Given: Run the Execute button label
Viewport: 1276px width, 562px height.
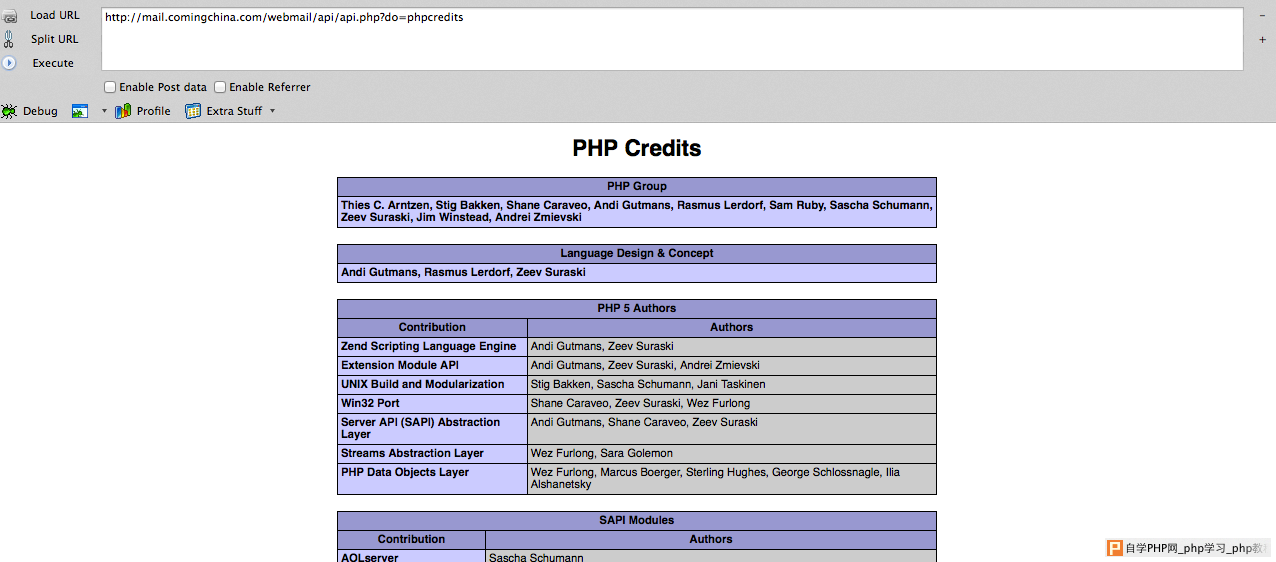Looking at the screenshot, I should tap(53, 63).
